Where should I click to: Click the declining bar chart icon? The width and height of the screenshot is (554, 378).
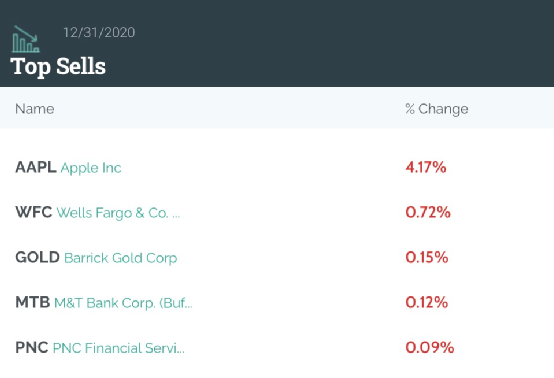point(26,39)
